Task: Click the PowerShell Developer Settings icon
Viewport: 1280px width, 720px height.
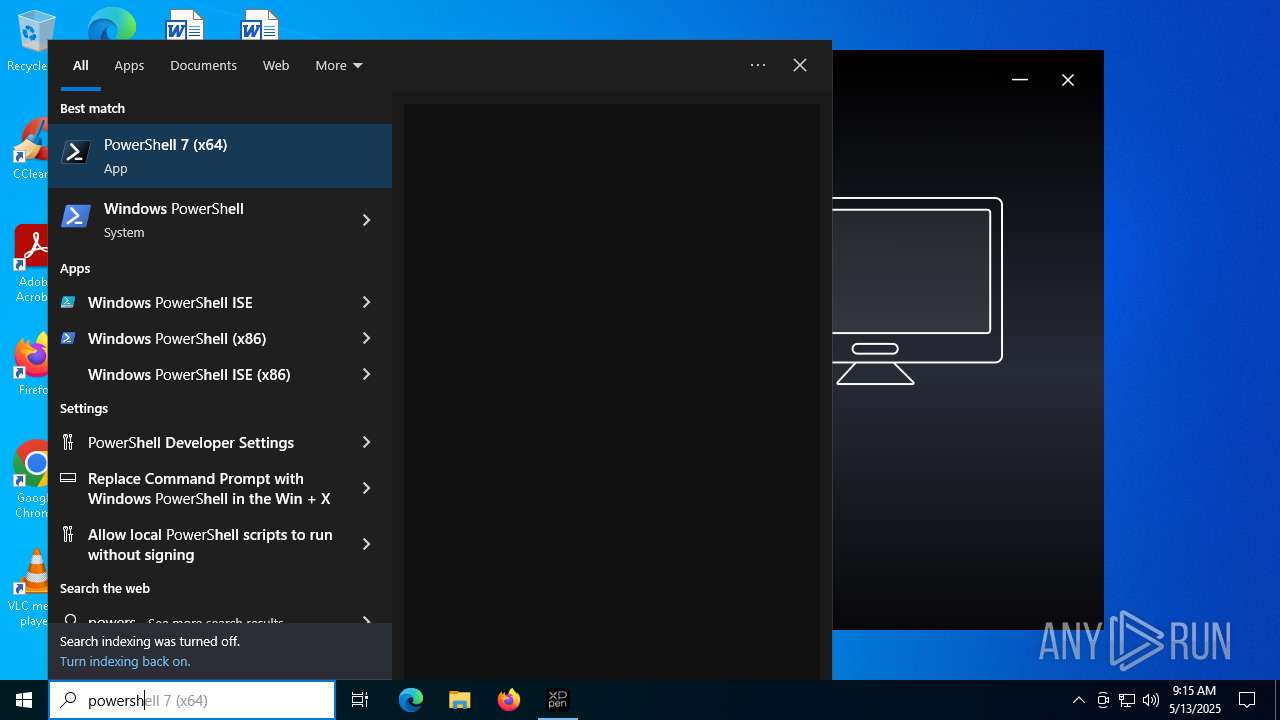Action: (68, 442)
